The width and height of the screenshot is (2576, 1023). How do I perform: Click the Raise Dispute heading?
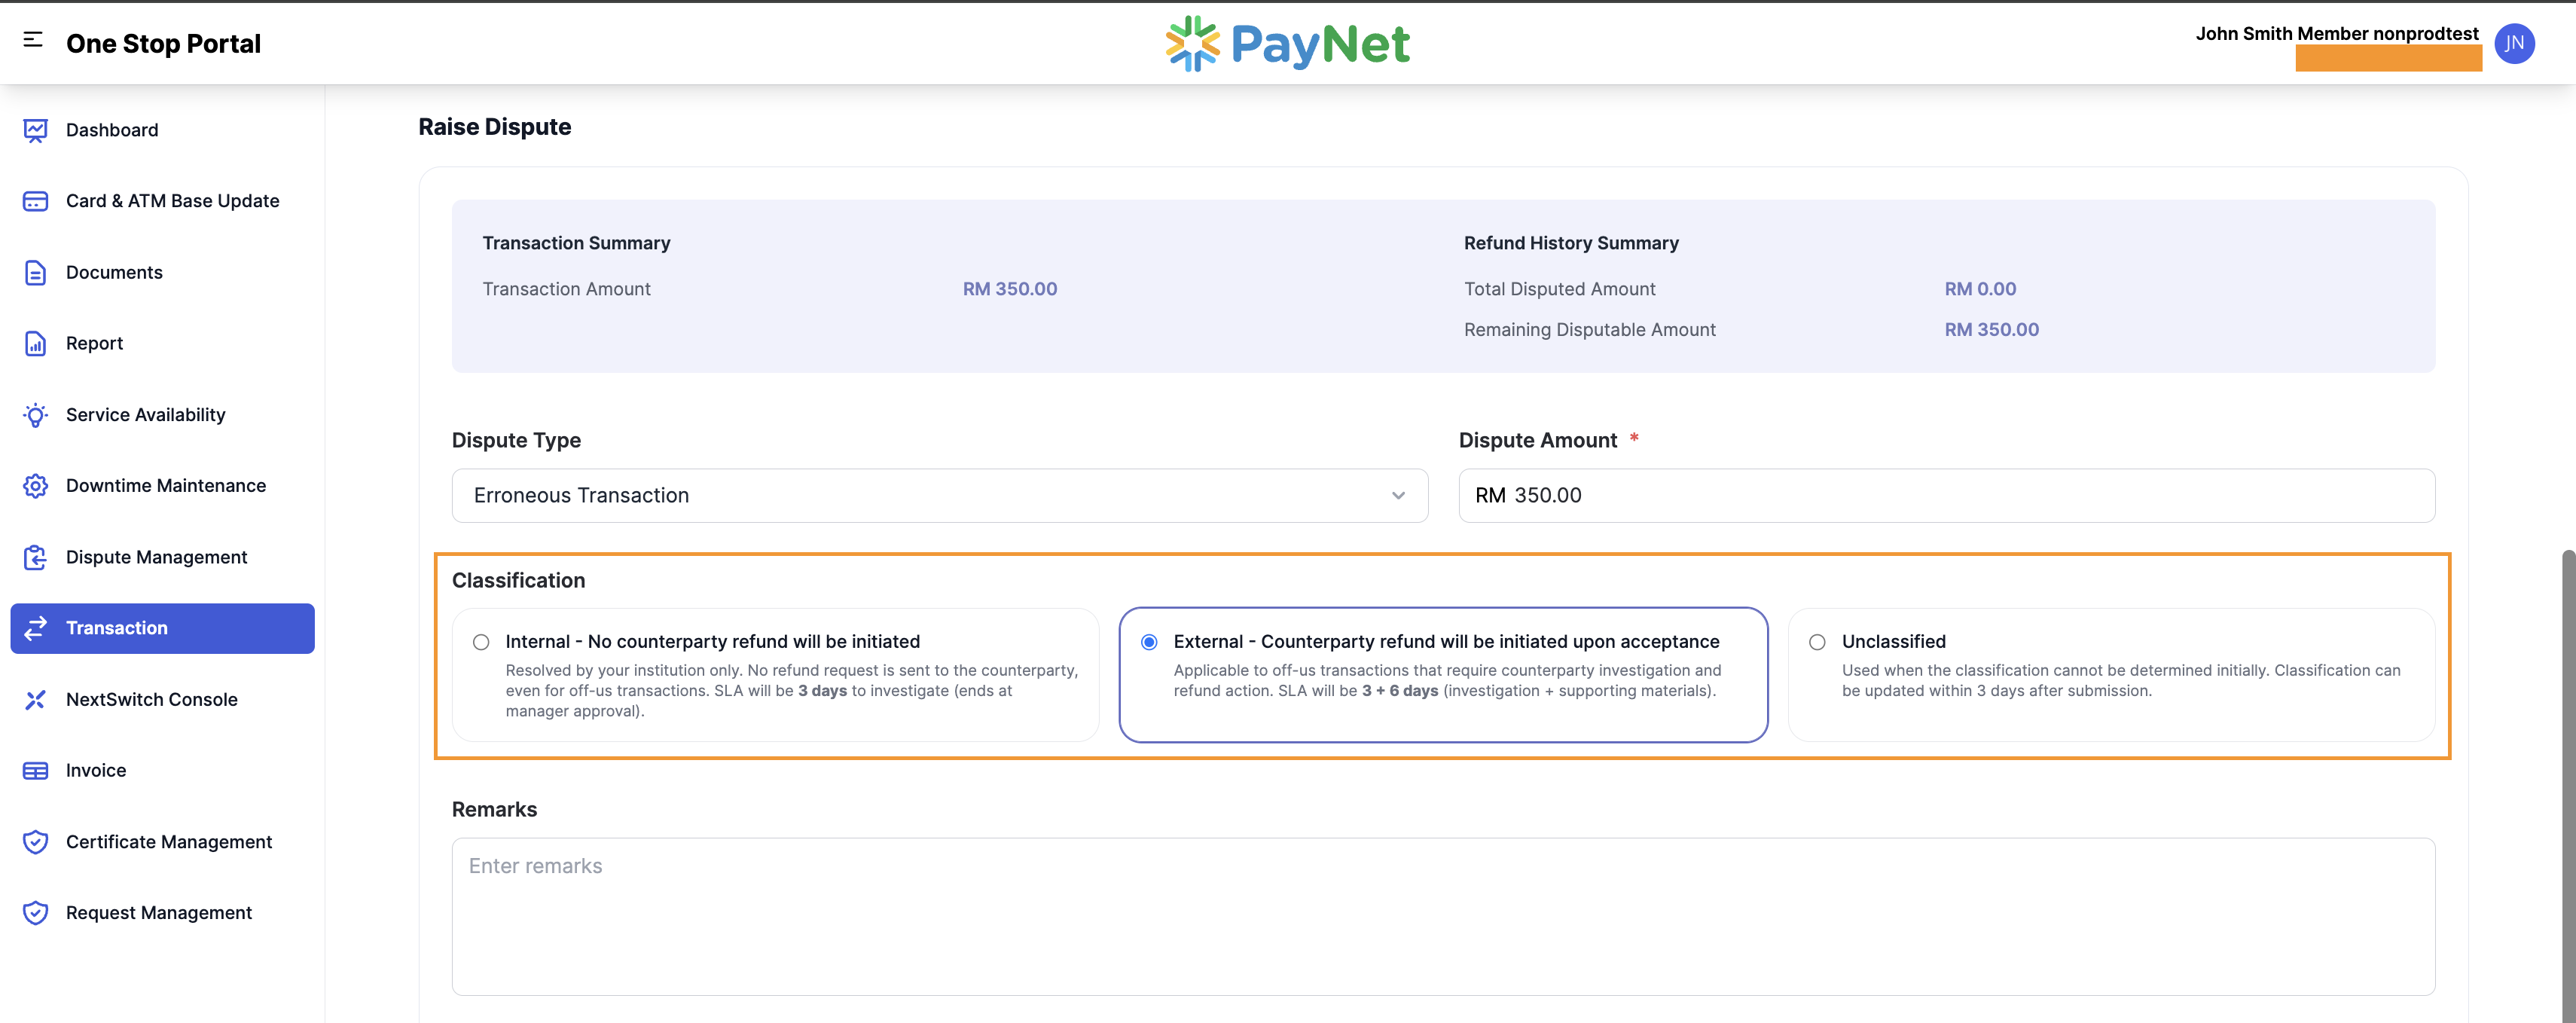click(494, 127)
